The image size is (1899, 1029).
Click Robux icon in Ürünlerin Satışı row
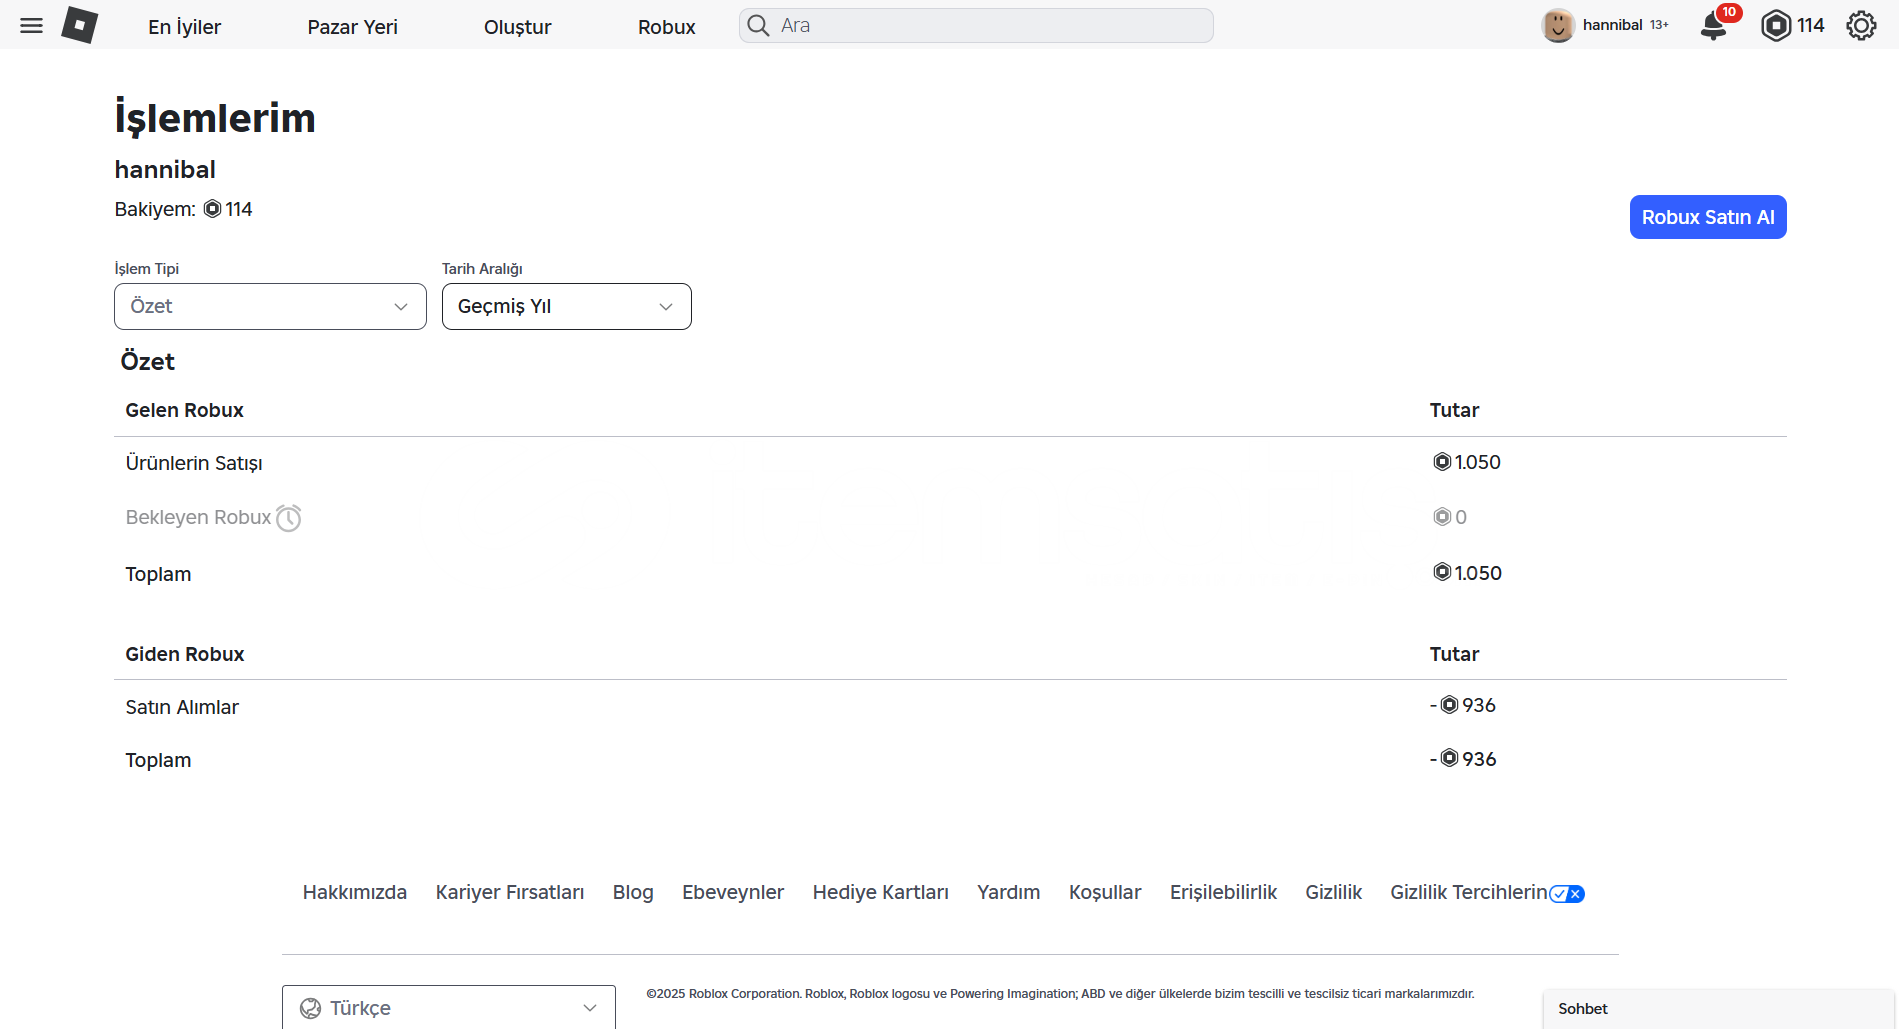(x=1442, y=462)
